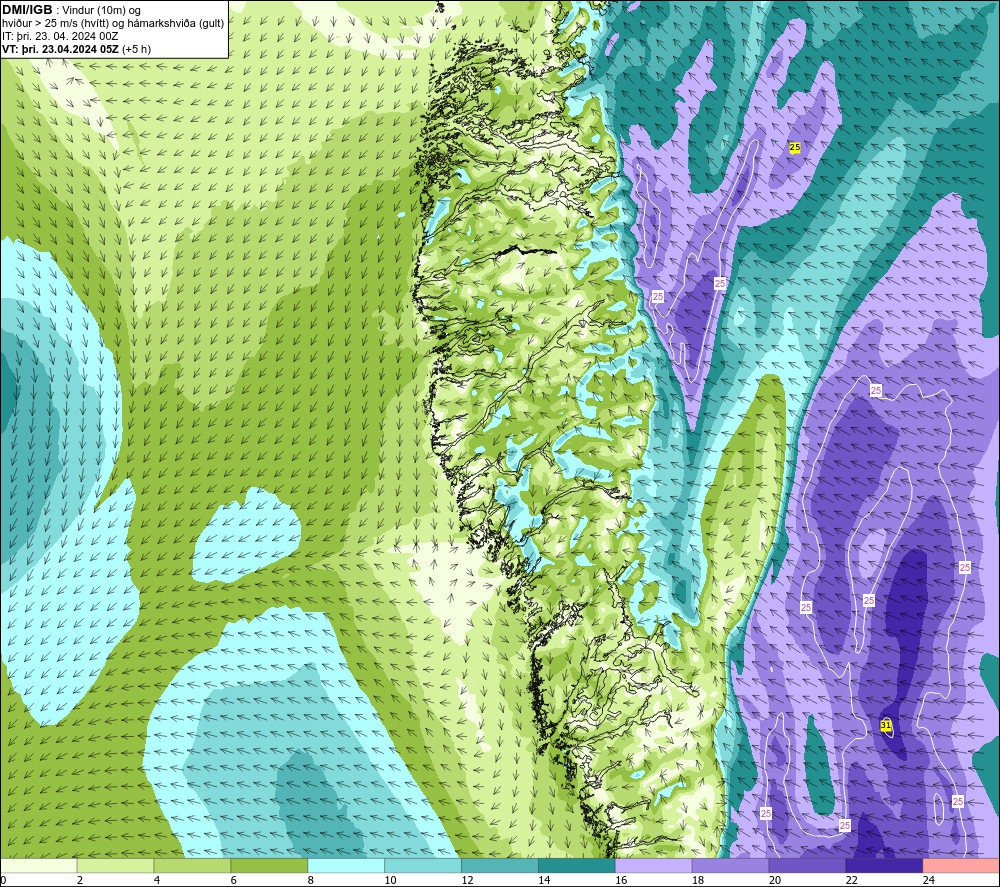The width and height of the screenshot is (1000, 887).
Task: Pick the dark teal 14–16 m/s swatch
Action: coord(577,865)
